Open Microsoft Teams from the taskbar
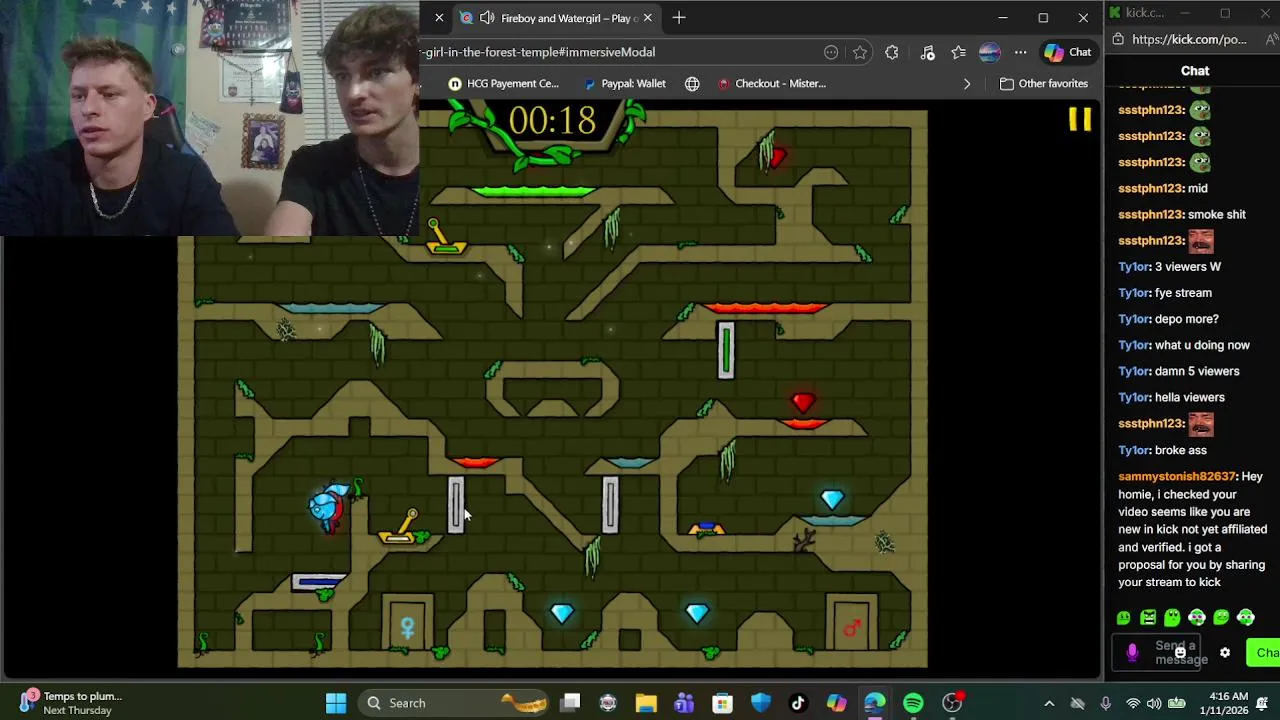The image size is (1280, 720). pos(684,703)
